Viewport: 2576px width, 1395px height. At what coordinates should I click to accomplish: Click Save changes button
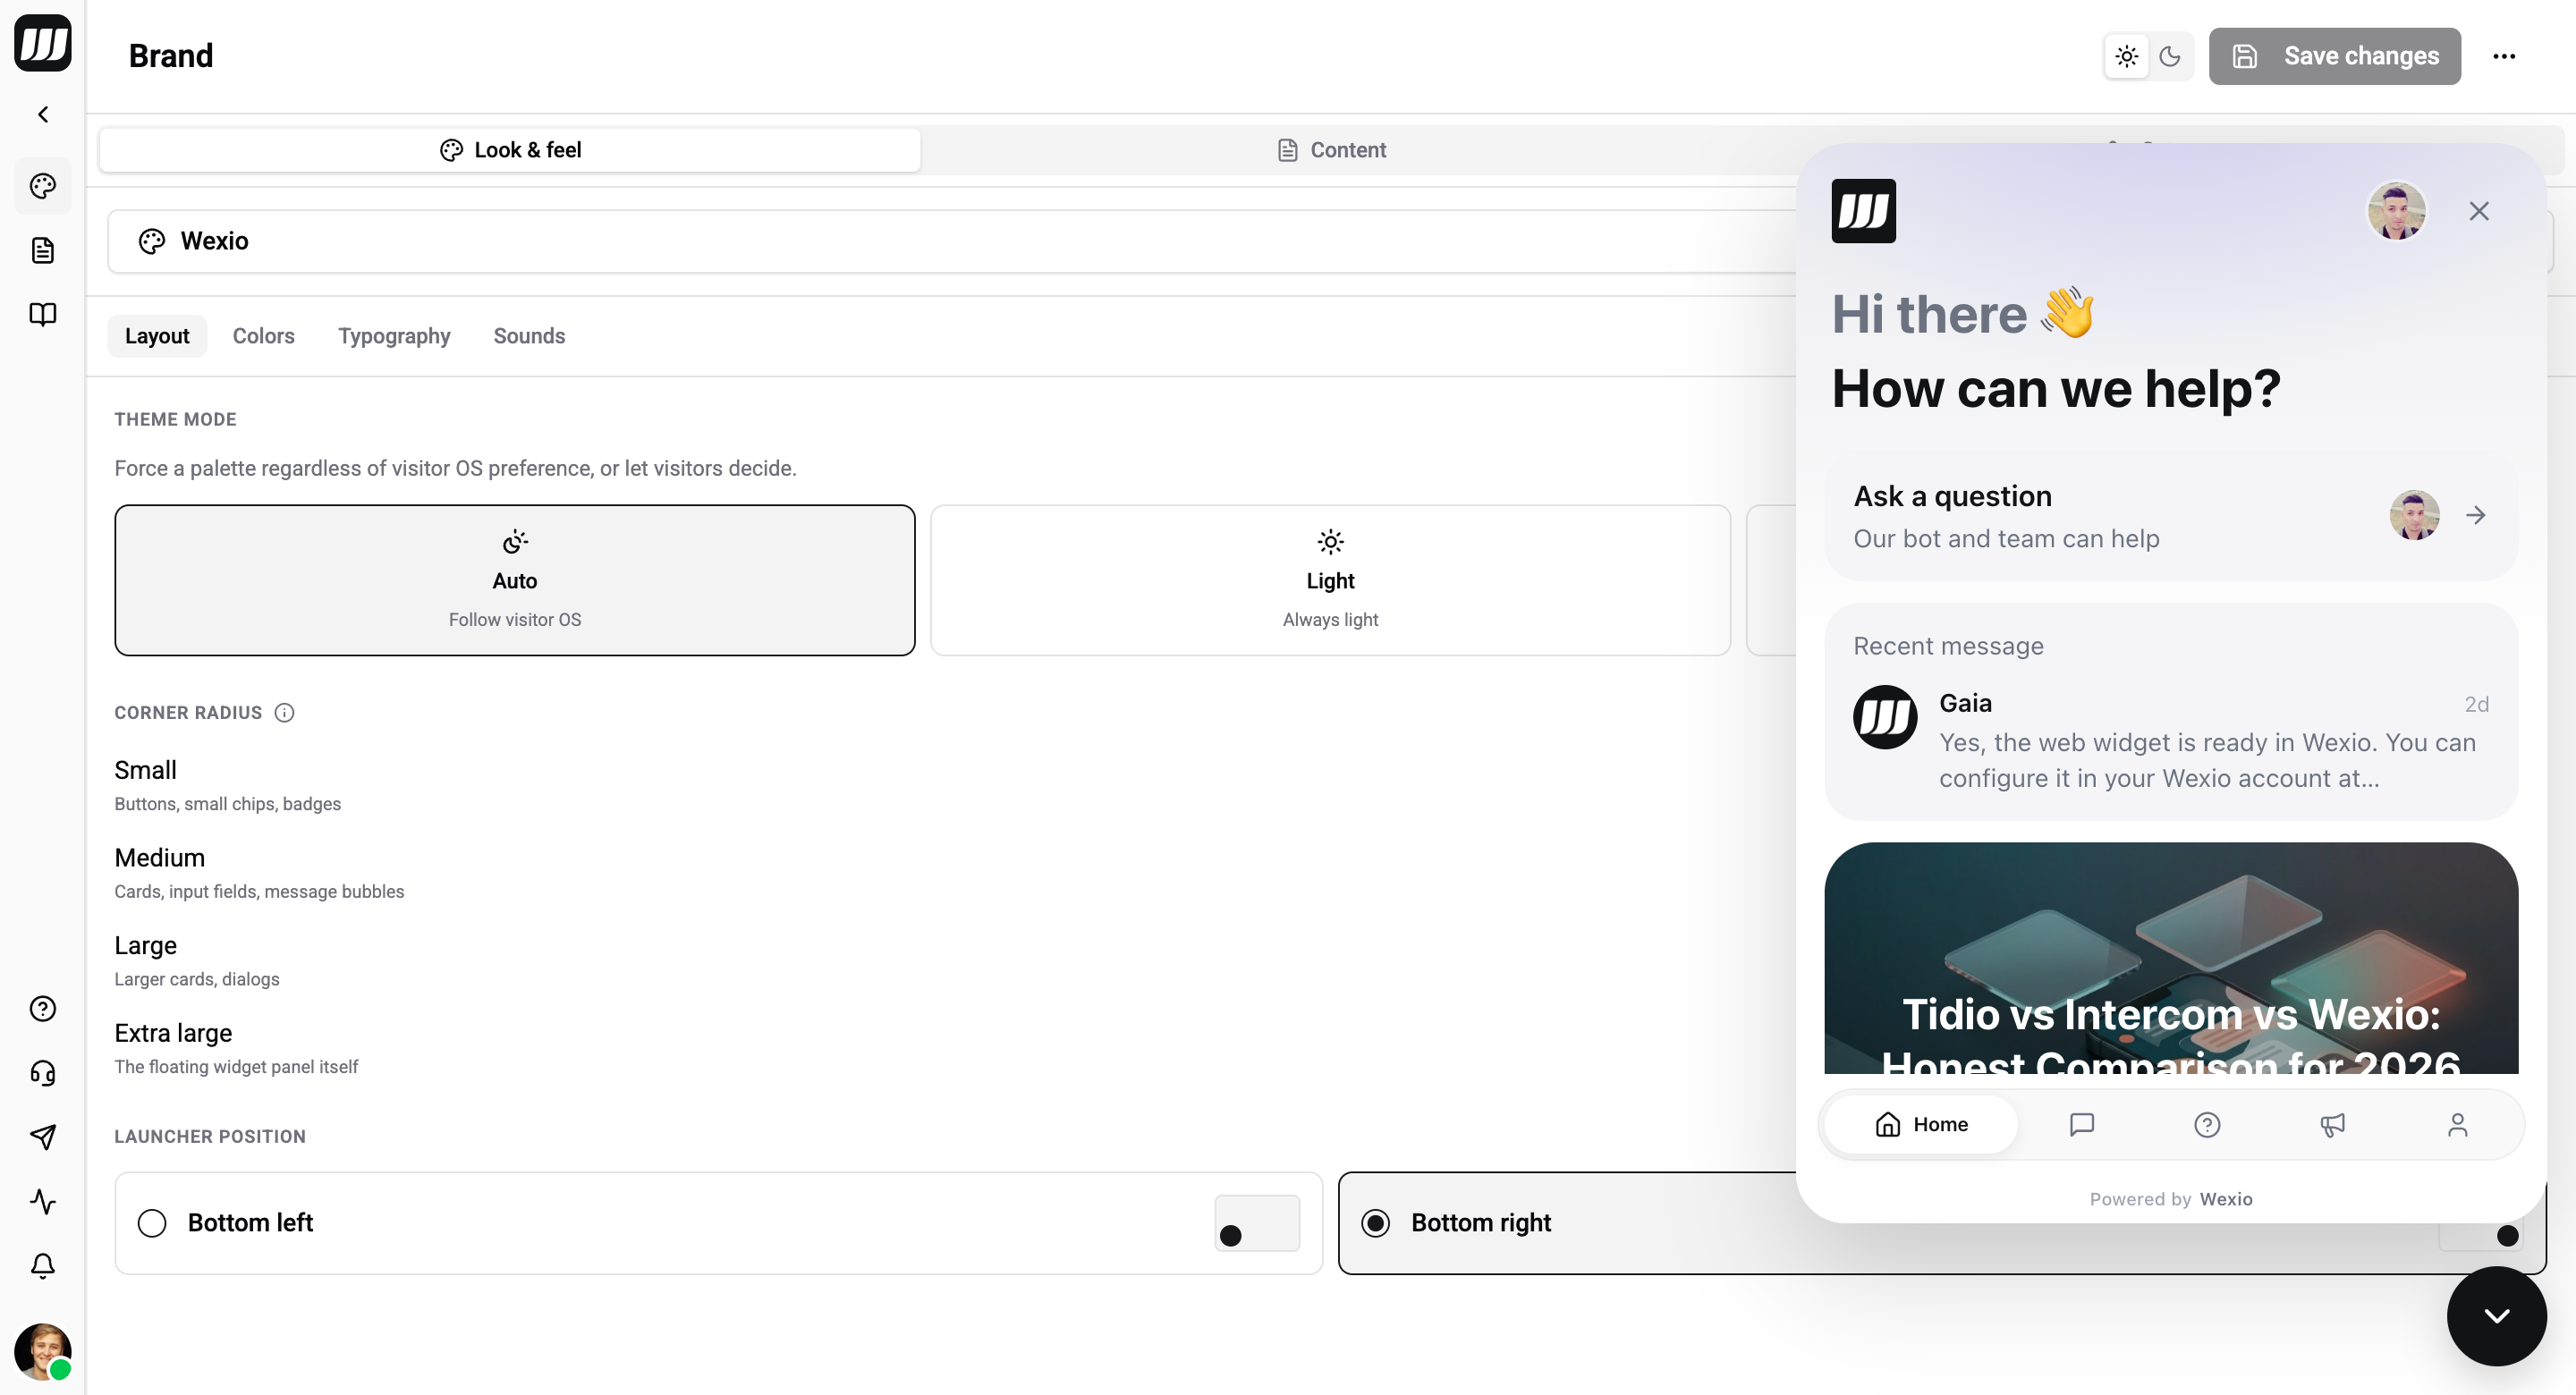[x=2335, y=56]
